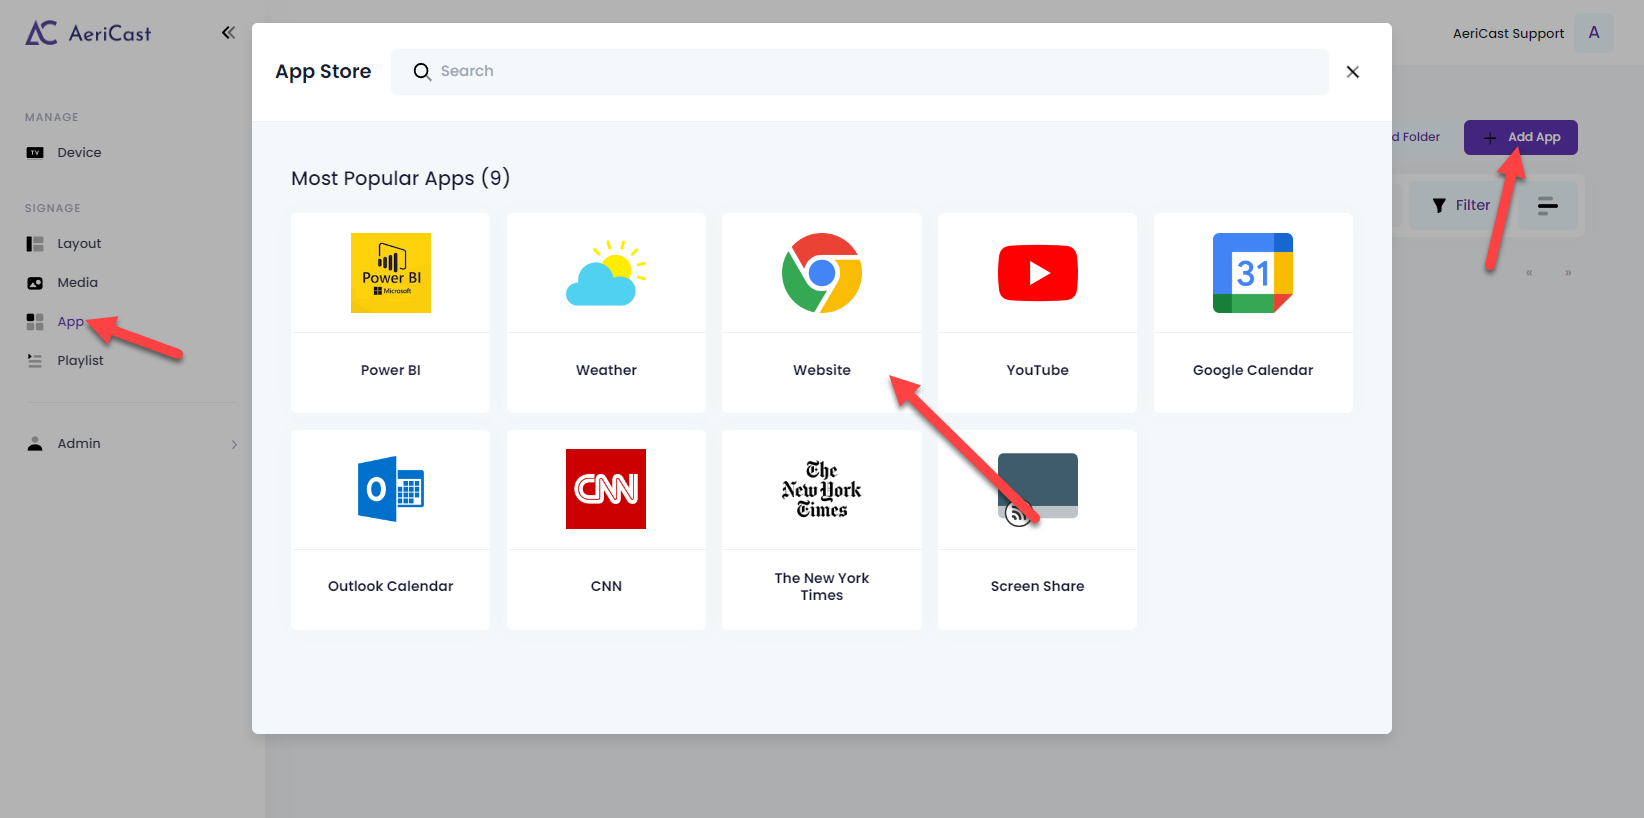
Task: Click the search magnifier icon
Action: click(x=422, y=71)
